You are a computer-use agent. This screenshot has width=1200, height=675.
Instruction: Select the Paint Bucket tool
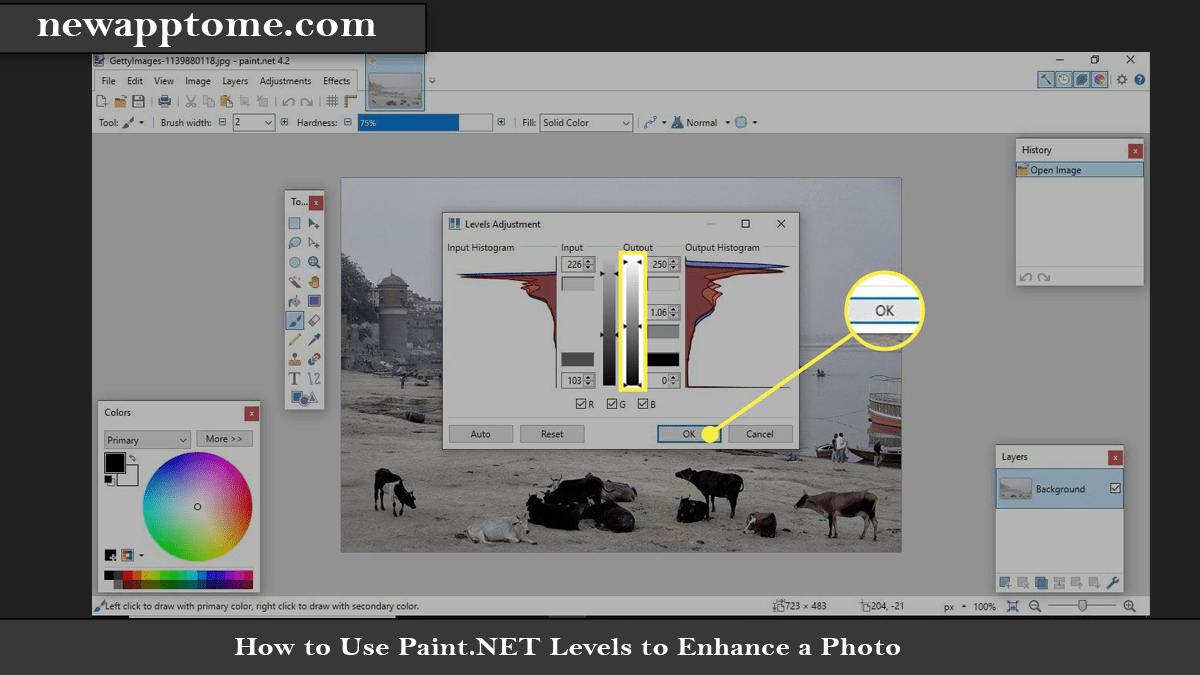click(x=293, y=299)
